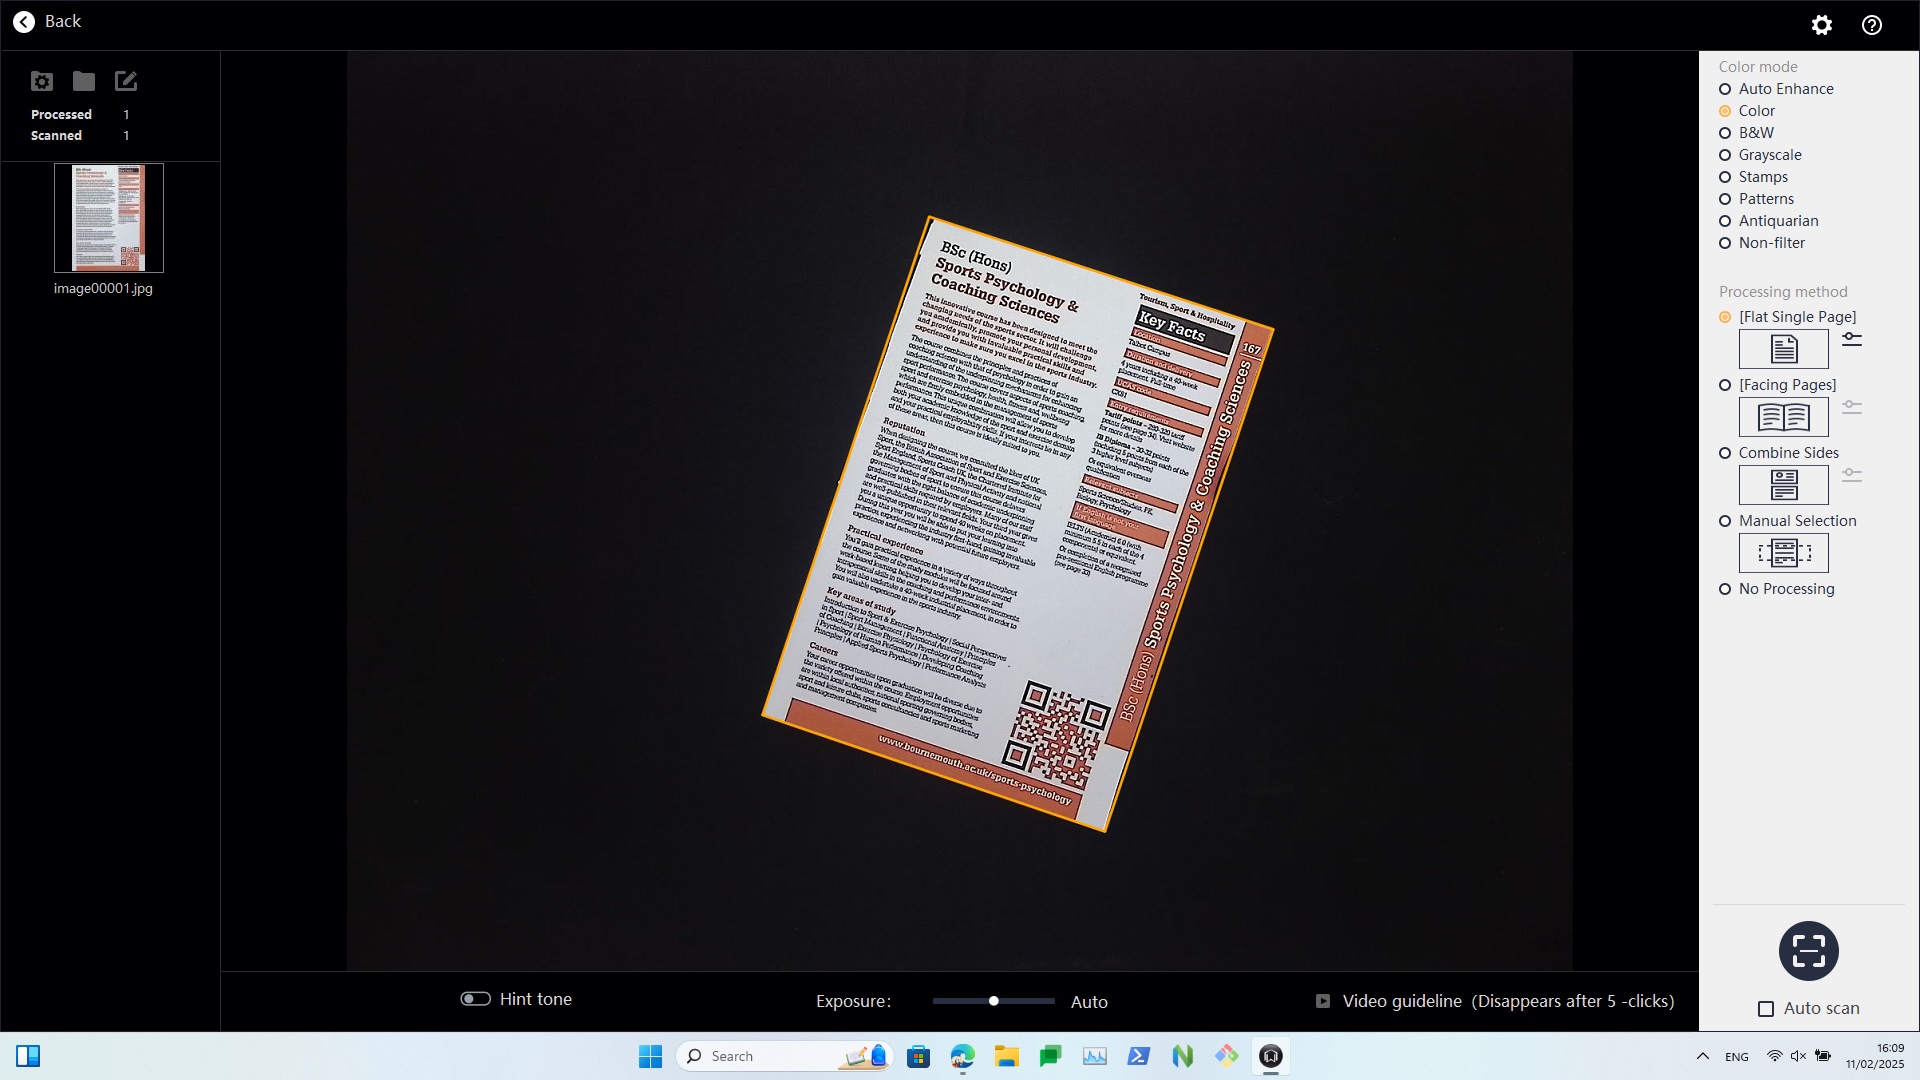Image resolution: width=1920 pixels, height=1080 pixels.
Task: Click the Combine Sides page icon
Action: coord(1784,485)
